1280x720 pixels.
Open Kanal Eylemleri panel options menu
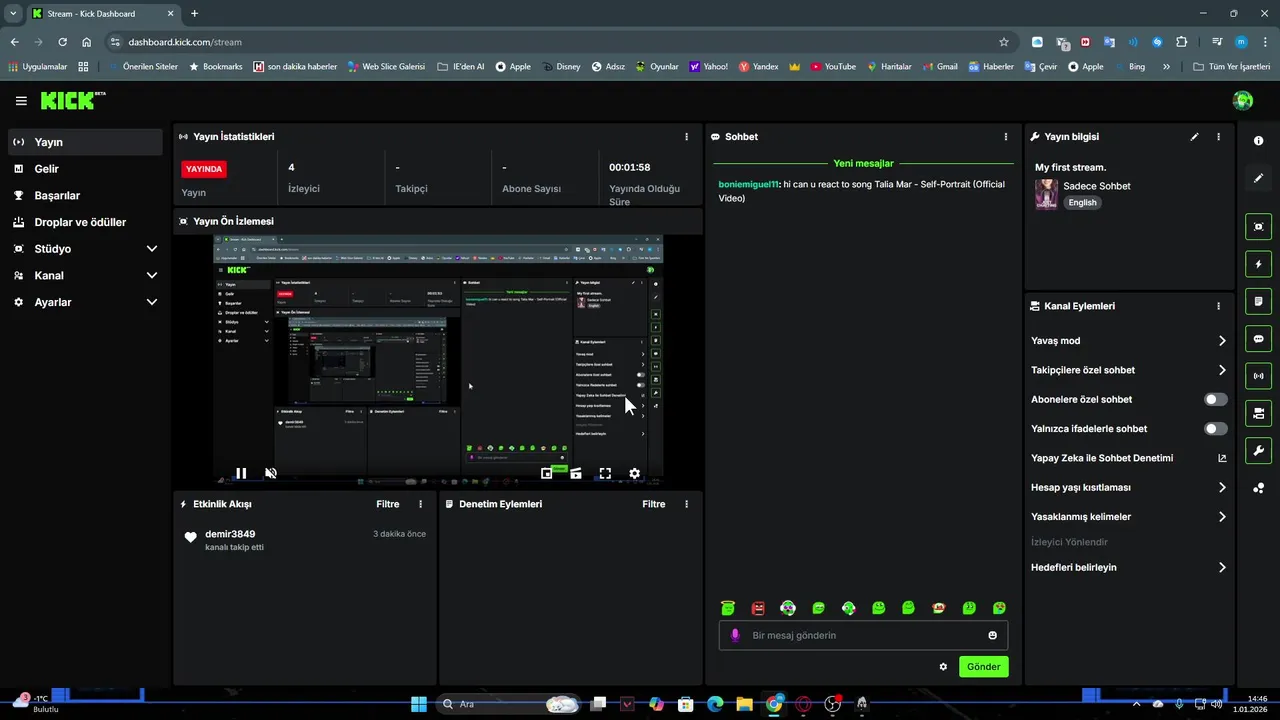point(1218,306)
